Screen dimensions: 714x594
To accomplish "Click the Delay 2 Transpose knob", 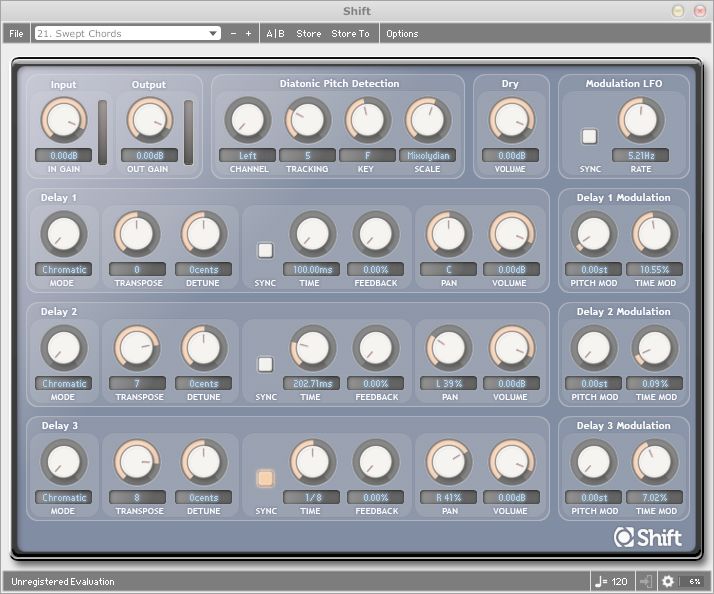I will [137, 348].
